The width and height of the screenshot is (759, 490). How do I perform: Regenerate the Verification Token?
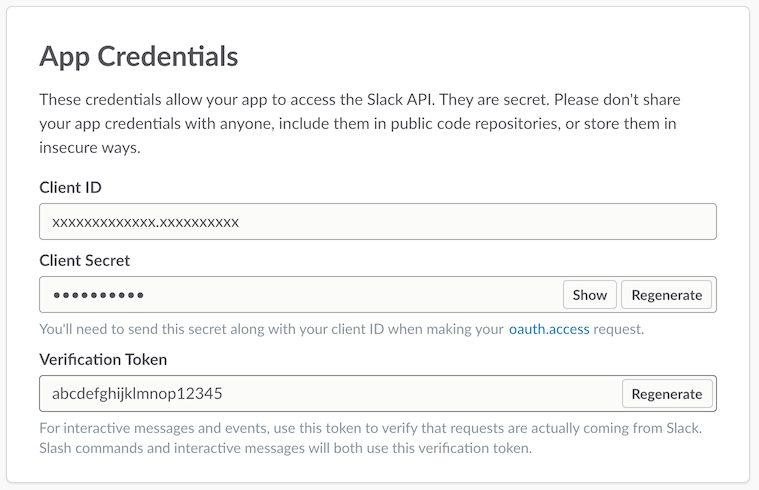point(667,394)
